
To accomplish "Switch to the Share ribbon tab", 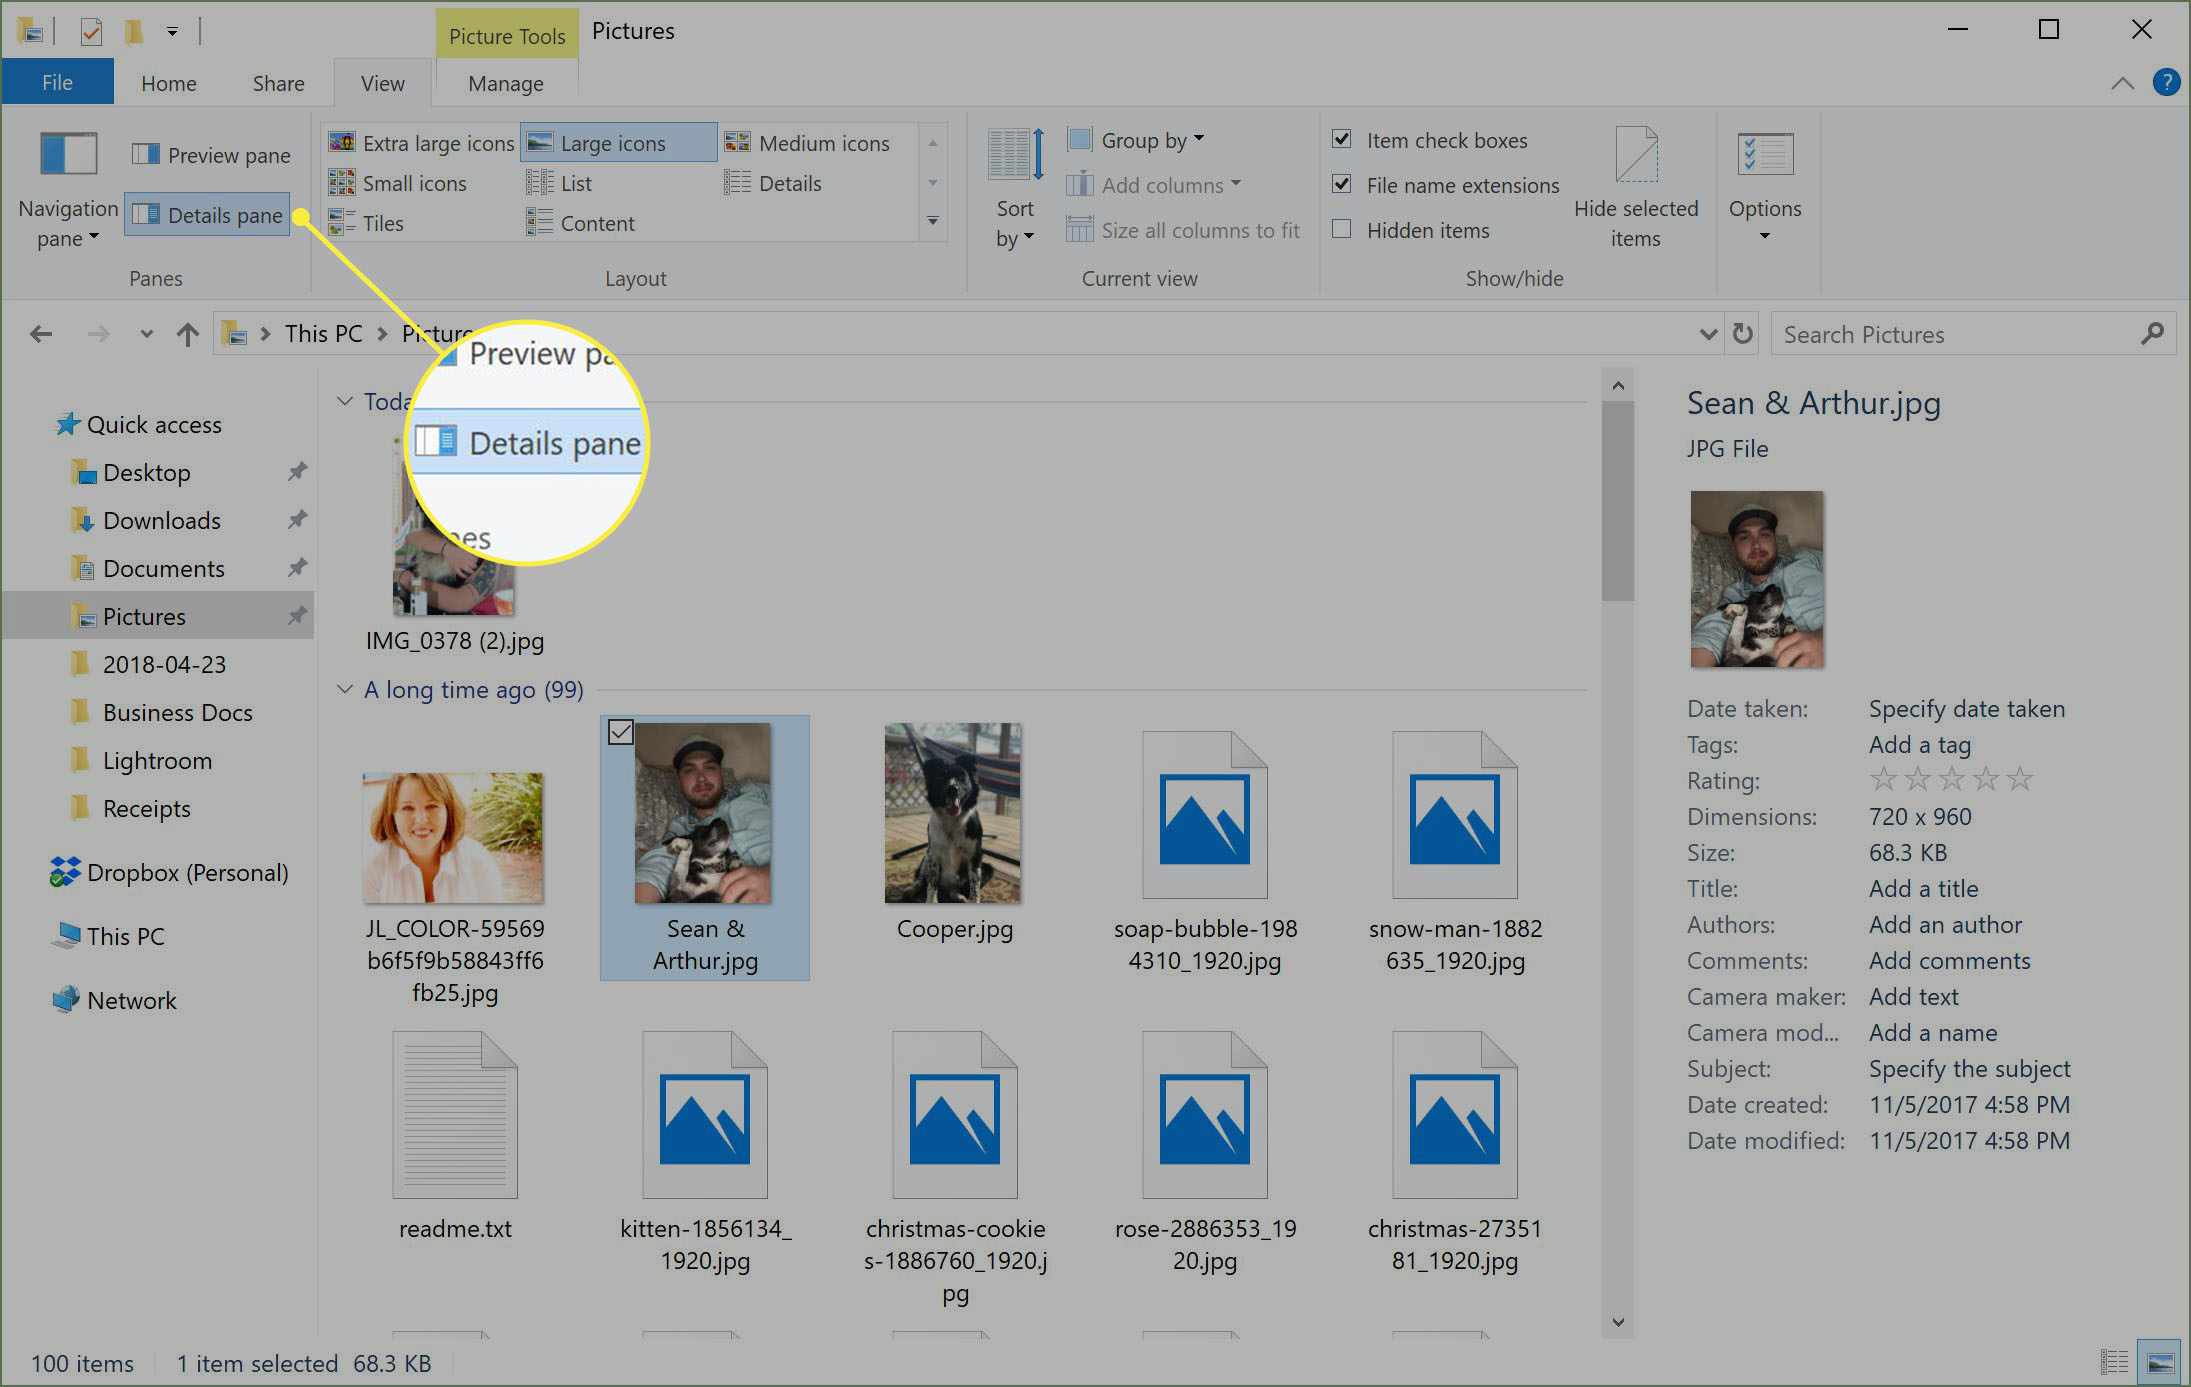I will 278,83.
